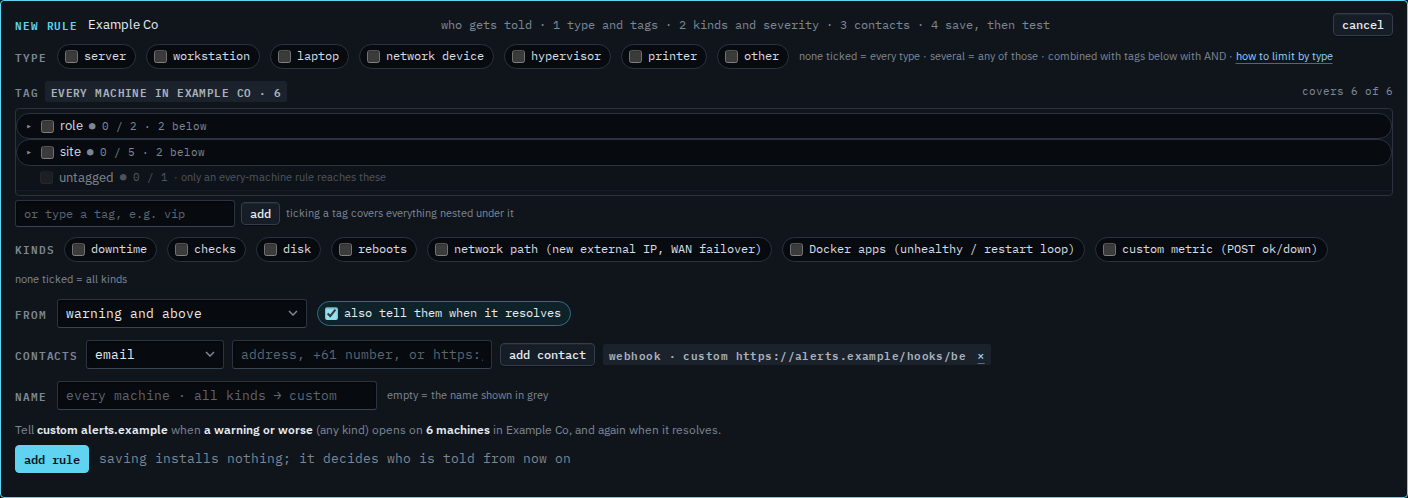The width and height of the screenshot is (1408, 498).
Task: Click the none ticked = all kinds text
Action: point(71,279)
